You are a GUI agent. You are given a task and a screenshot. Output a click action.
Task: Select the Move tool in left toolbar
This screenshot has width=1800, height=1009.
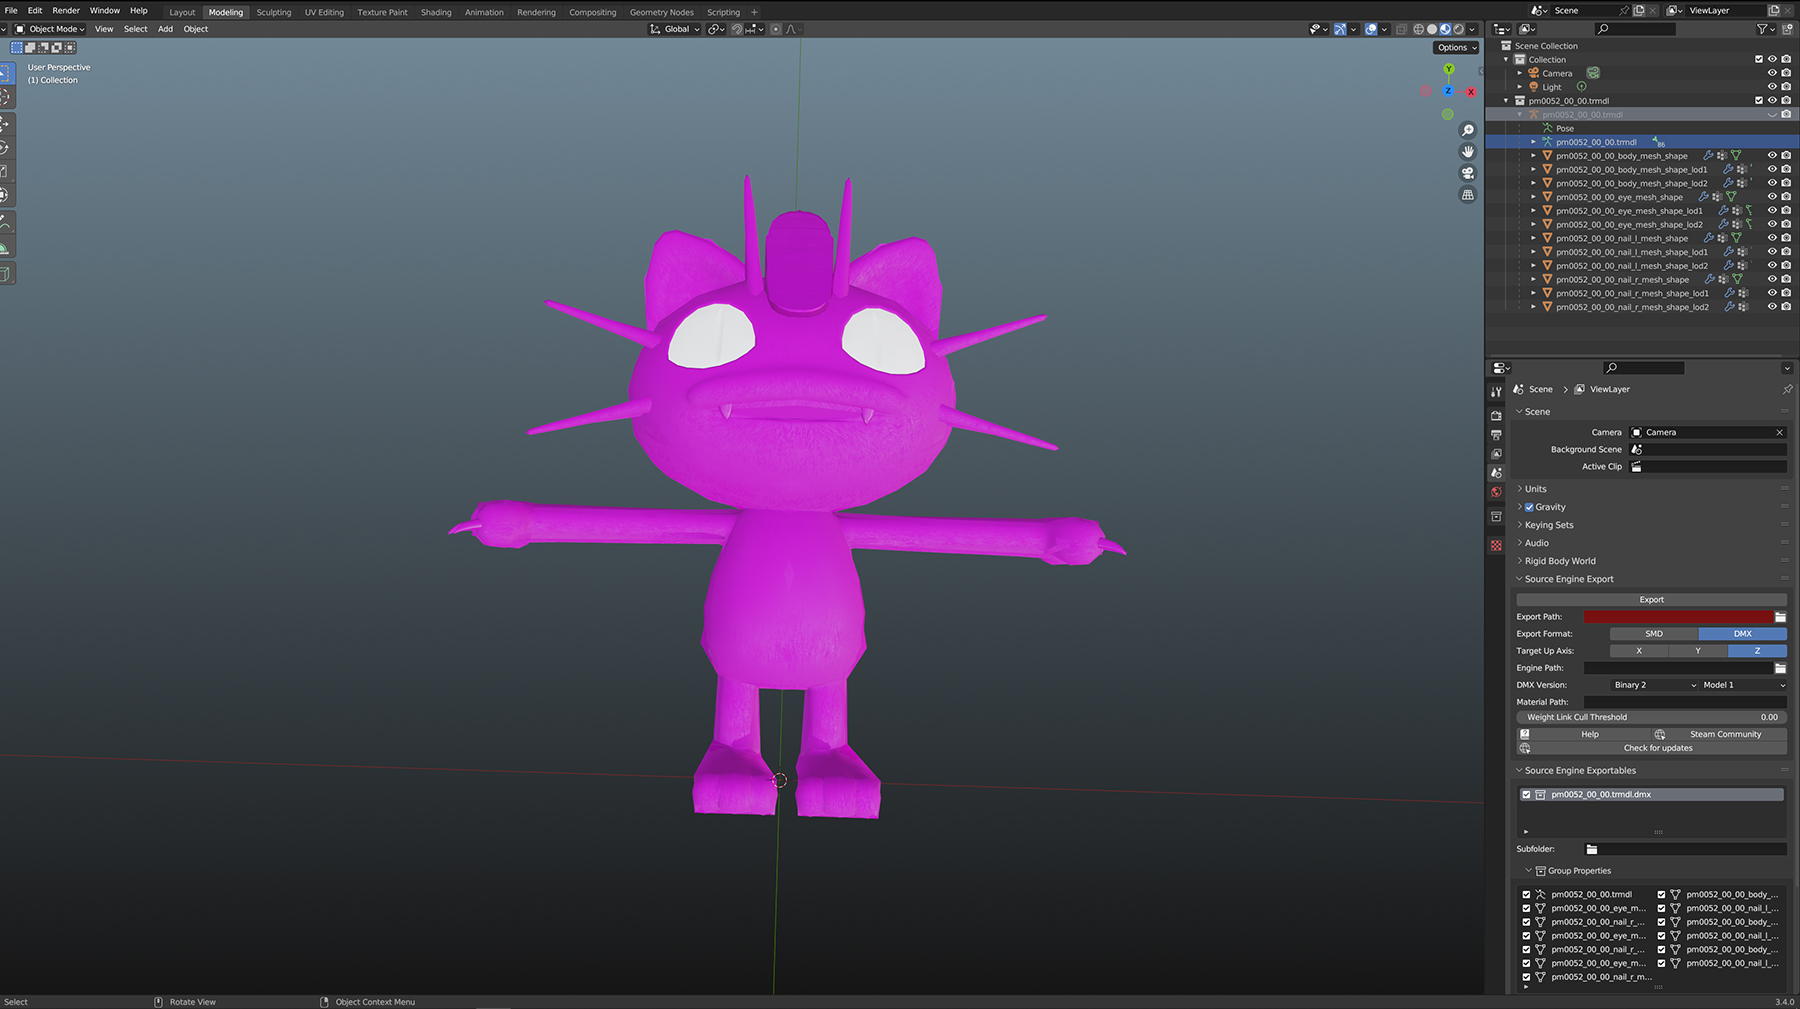coord(5,124)
